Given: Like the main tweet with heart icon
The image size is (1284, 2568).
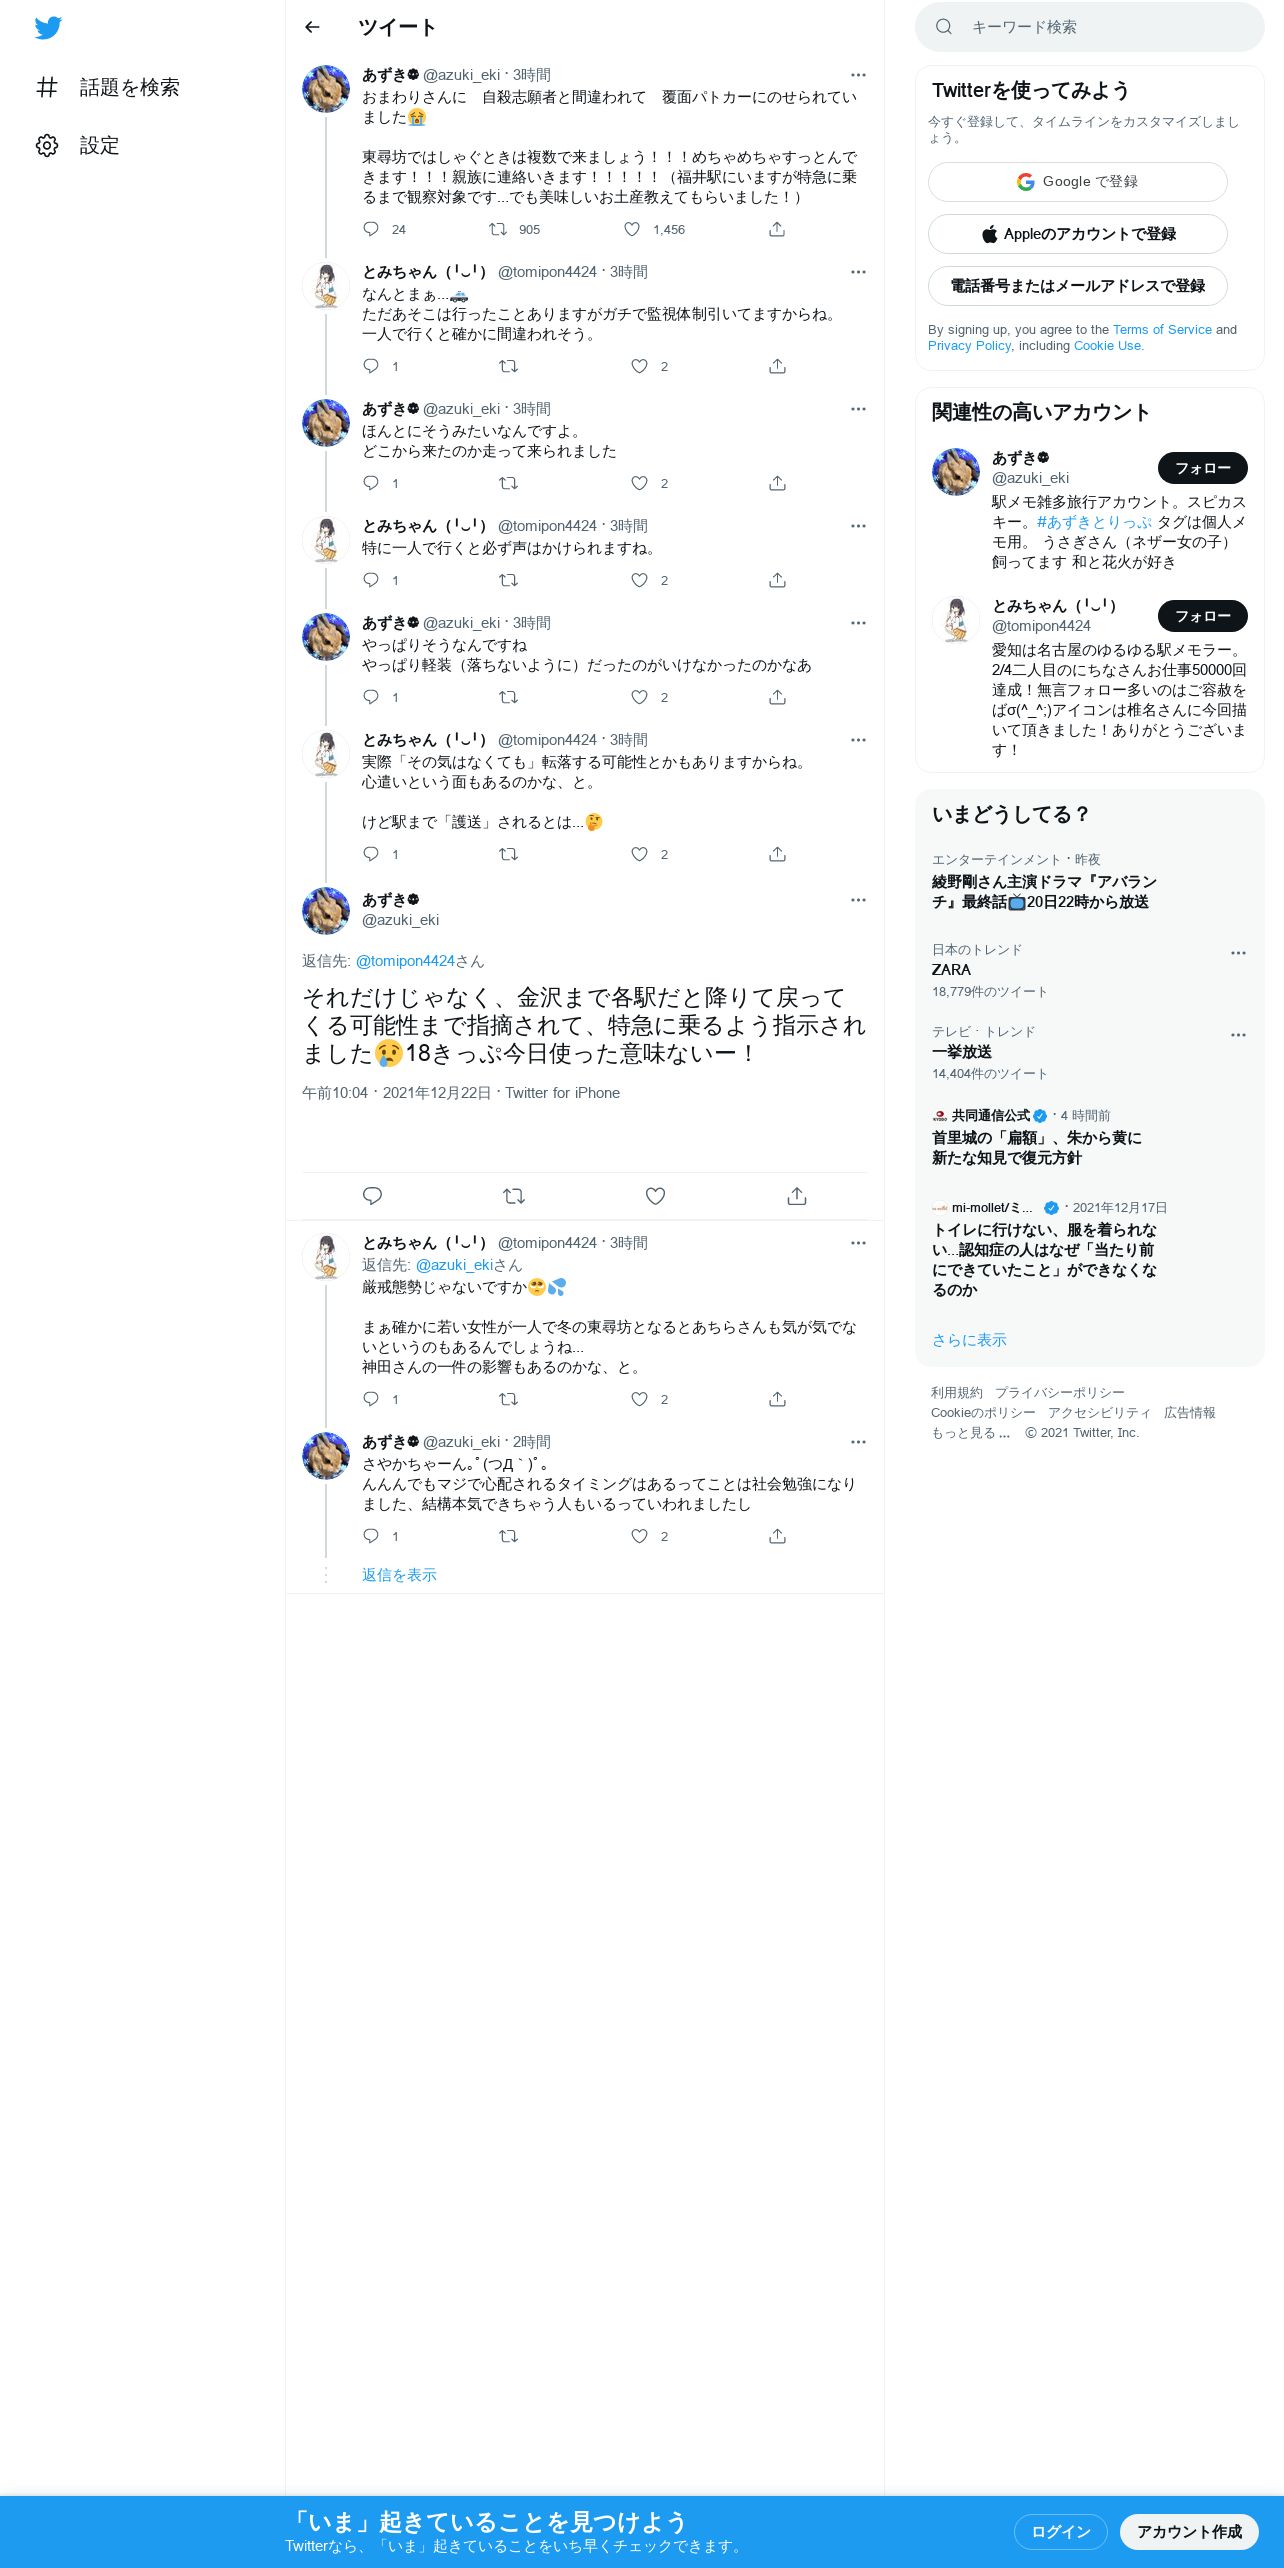Looking at the screenshot, I should pos(655,1196).
